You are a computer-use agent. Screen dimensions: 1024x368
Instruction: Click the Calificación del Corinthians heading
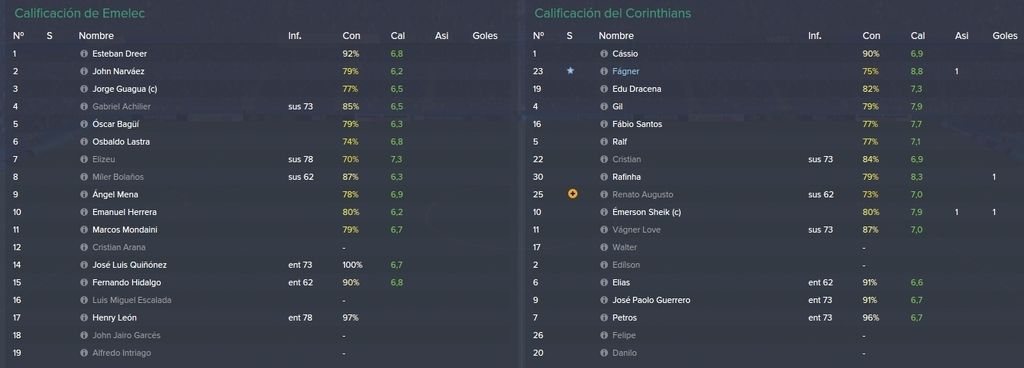(x=613, y=13)
